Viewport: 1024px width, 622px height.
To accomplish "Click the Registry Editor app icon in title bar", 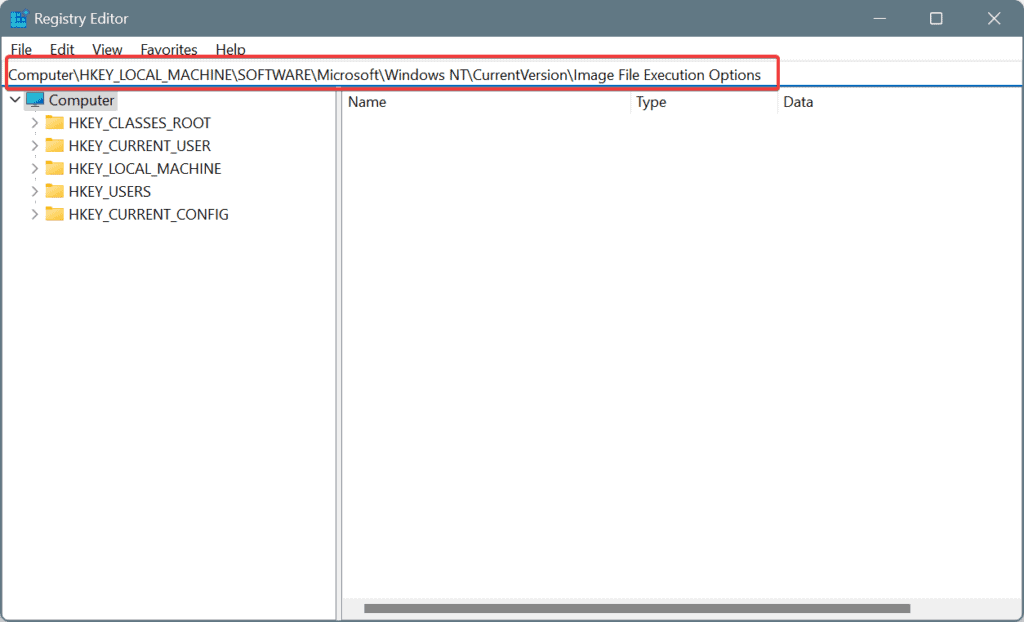I will click(19, 18).
